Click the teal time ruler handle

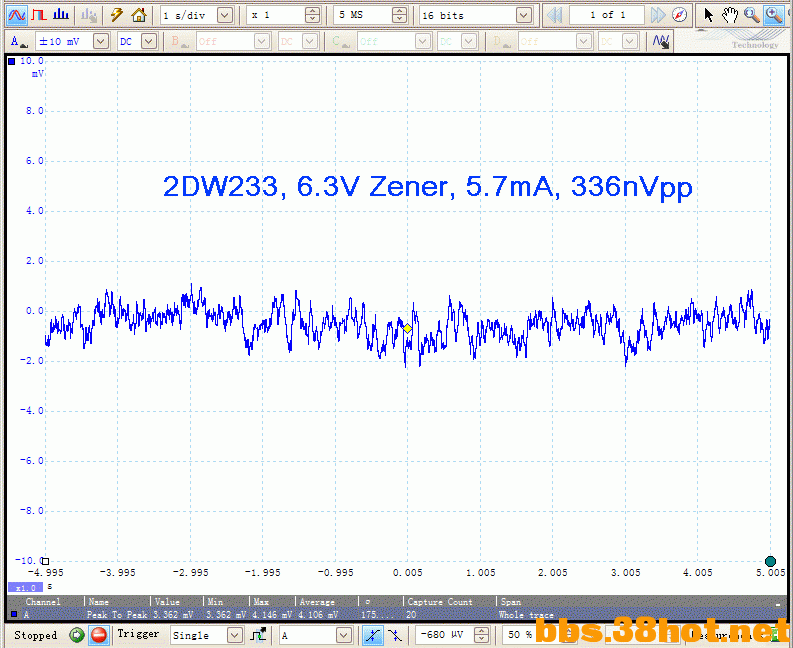tap(770, 561)
